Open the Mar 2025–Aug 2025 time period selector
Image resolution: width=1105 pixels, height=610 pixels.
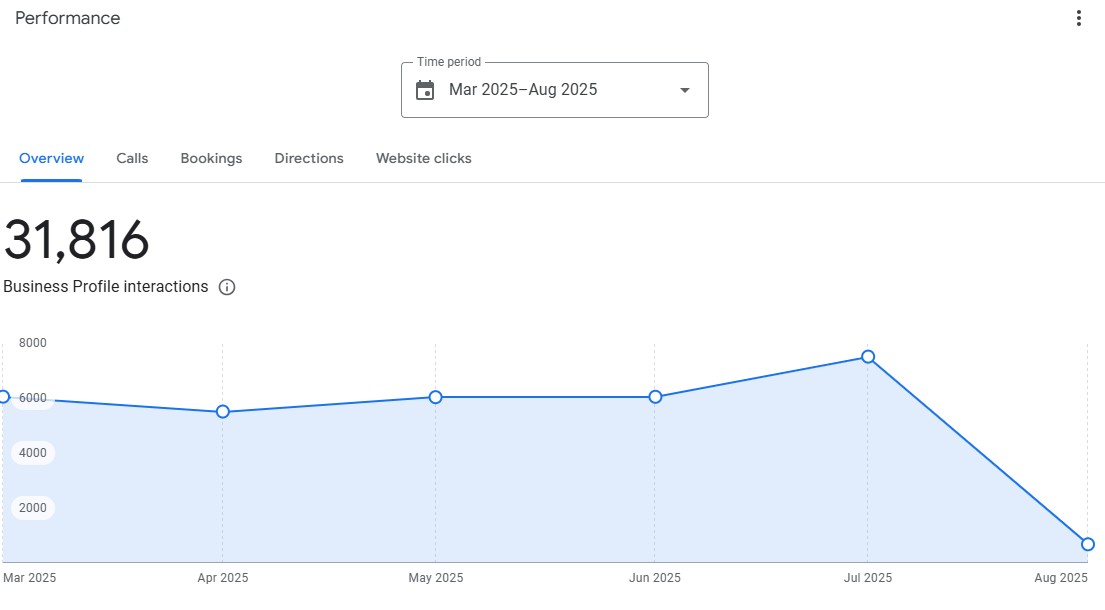(555, 90)
